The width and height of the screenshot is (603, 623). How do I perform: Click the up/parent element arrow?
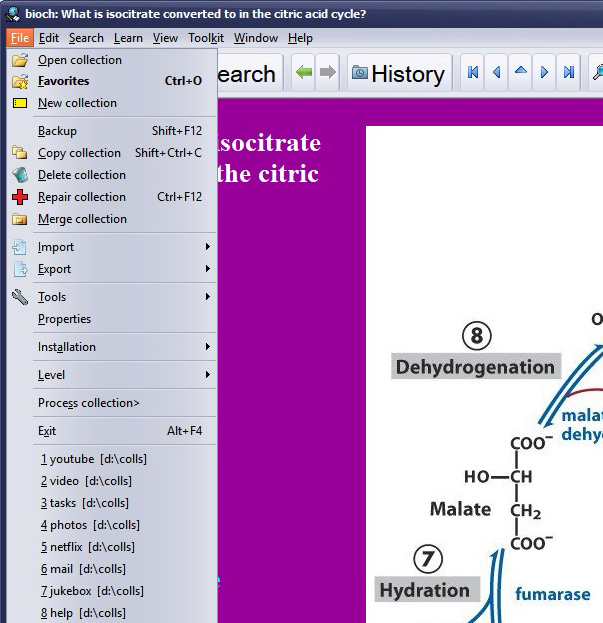(x=520, y=73)
